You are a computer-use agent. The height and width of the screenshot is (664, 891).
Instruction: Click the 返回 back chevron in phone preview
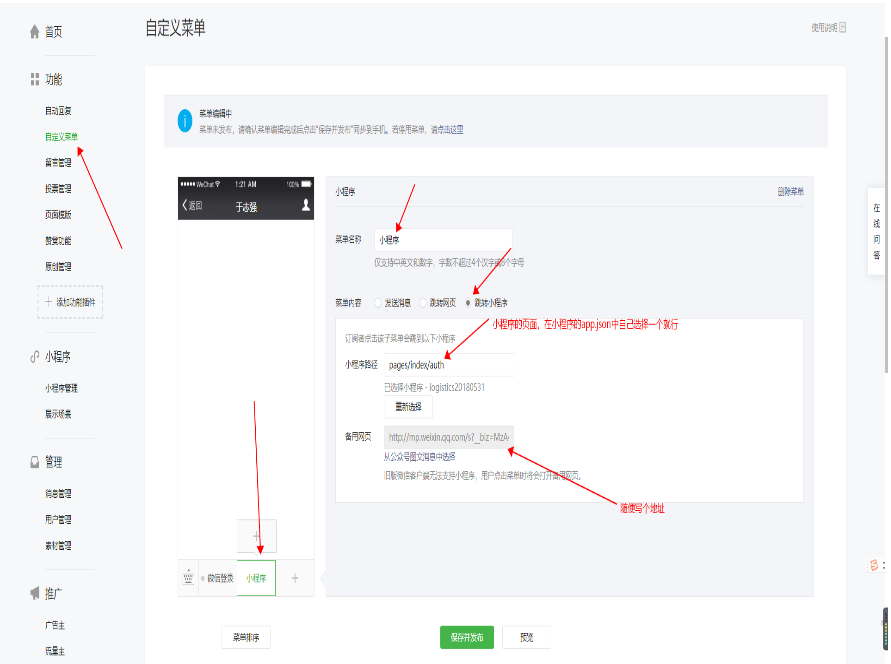185,205
